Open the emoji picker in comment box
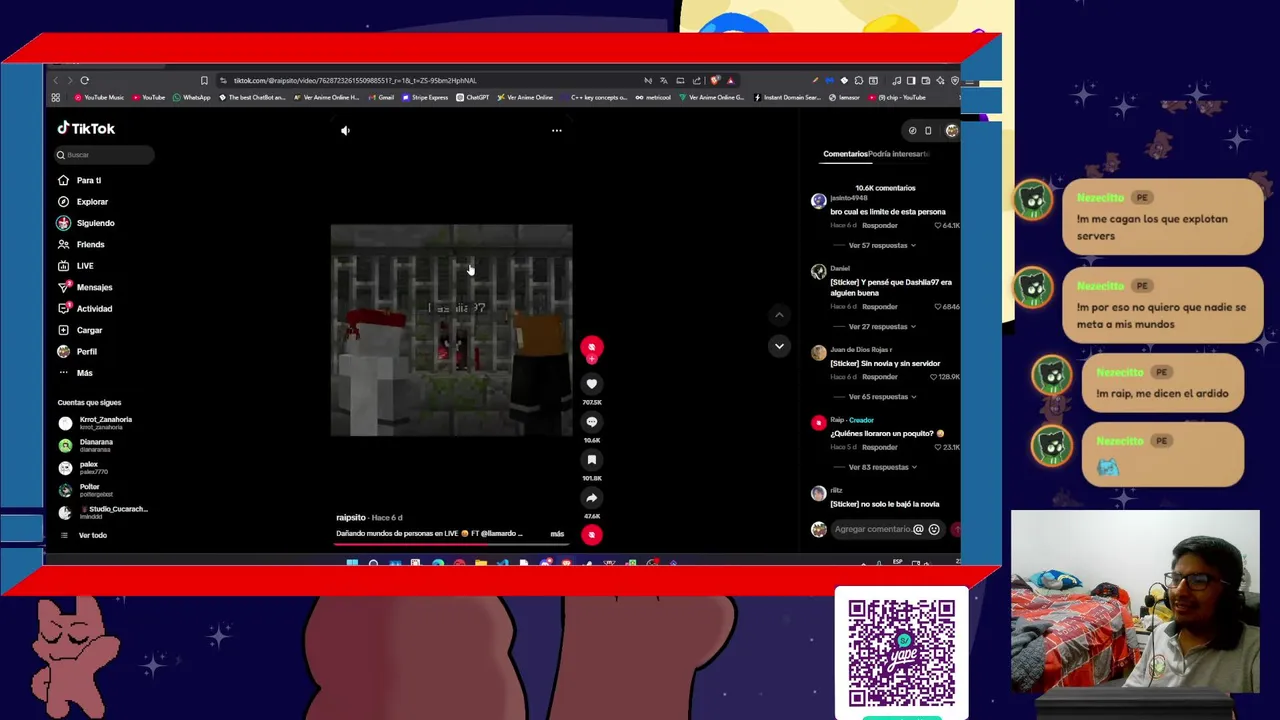1280x720 pixels. point(934,529)
